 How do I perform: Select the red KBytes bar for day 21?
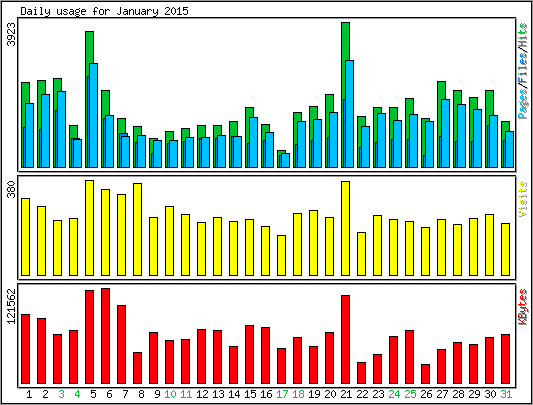345,339
